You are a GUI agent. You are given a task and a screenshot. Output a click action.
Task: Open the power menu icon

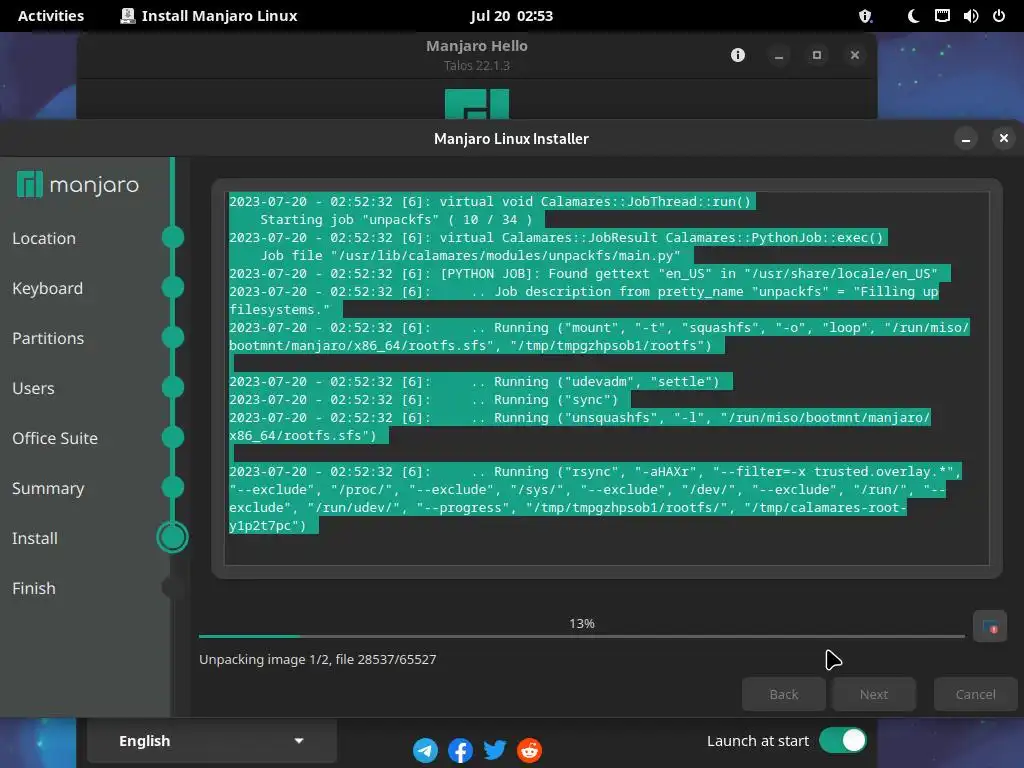(x=999, y=16)
